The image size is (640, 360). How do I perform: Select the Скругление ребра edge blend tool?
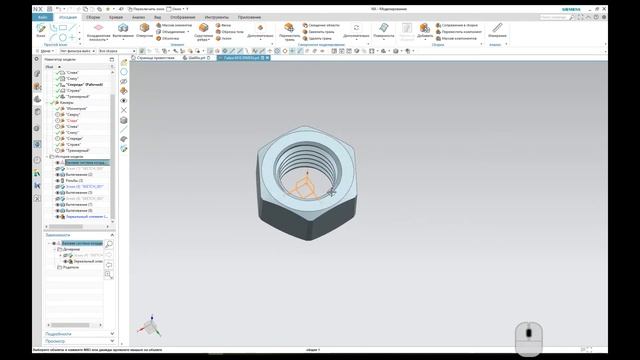pyautogui.click(x=203, y=32)
